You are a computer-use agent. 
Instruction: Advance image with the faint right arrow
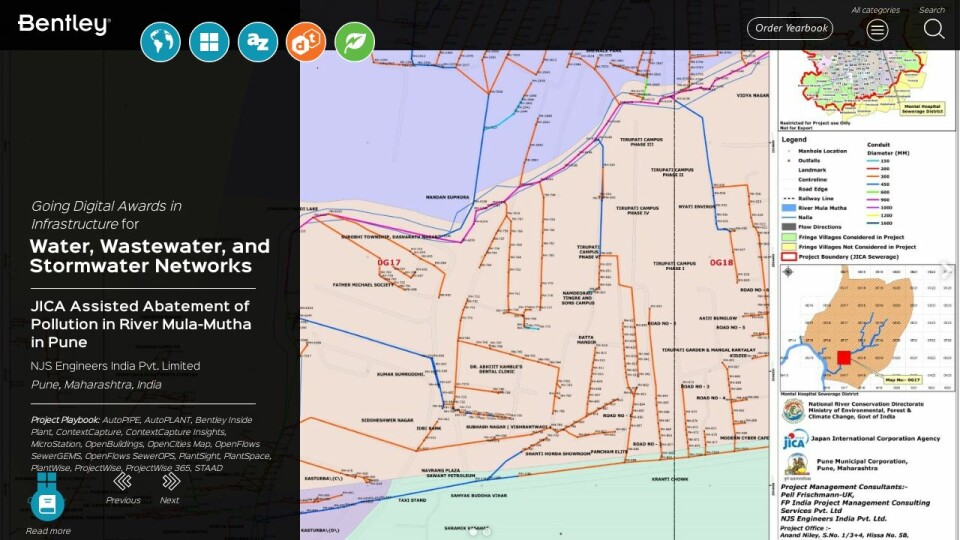click(x=947, y=270)
